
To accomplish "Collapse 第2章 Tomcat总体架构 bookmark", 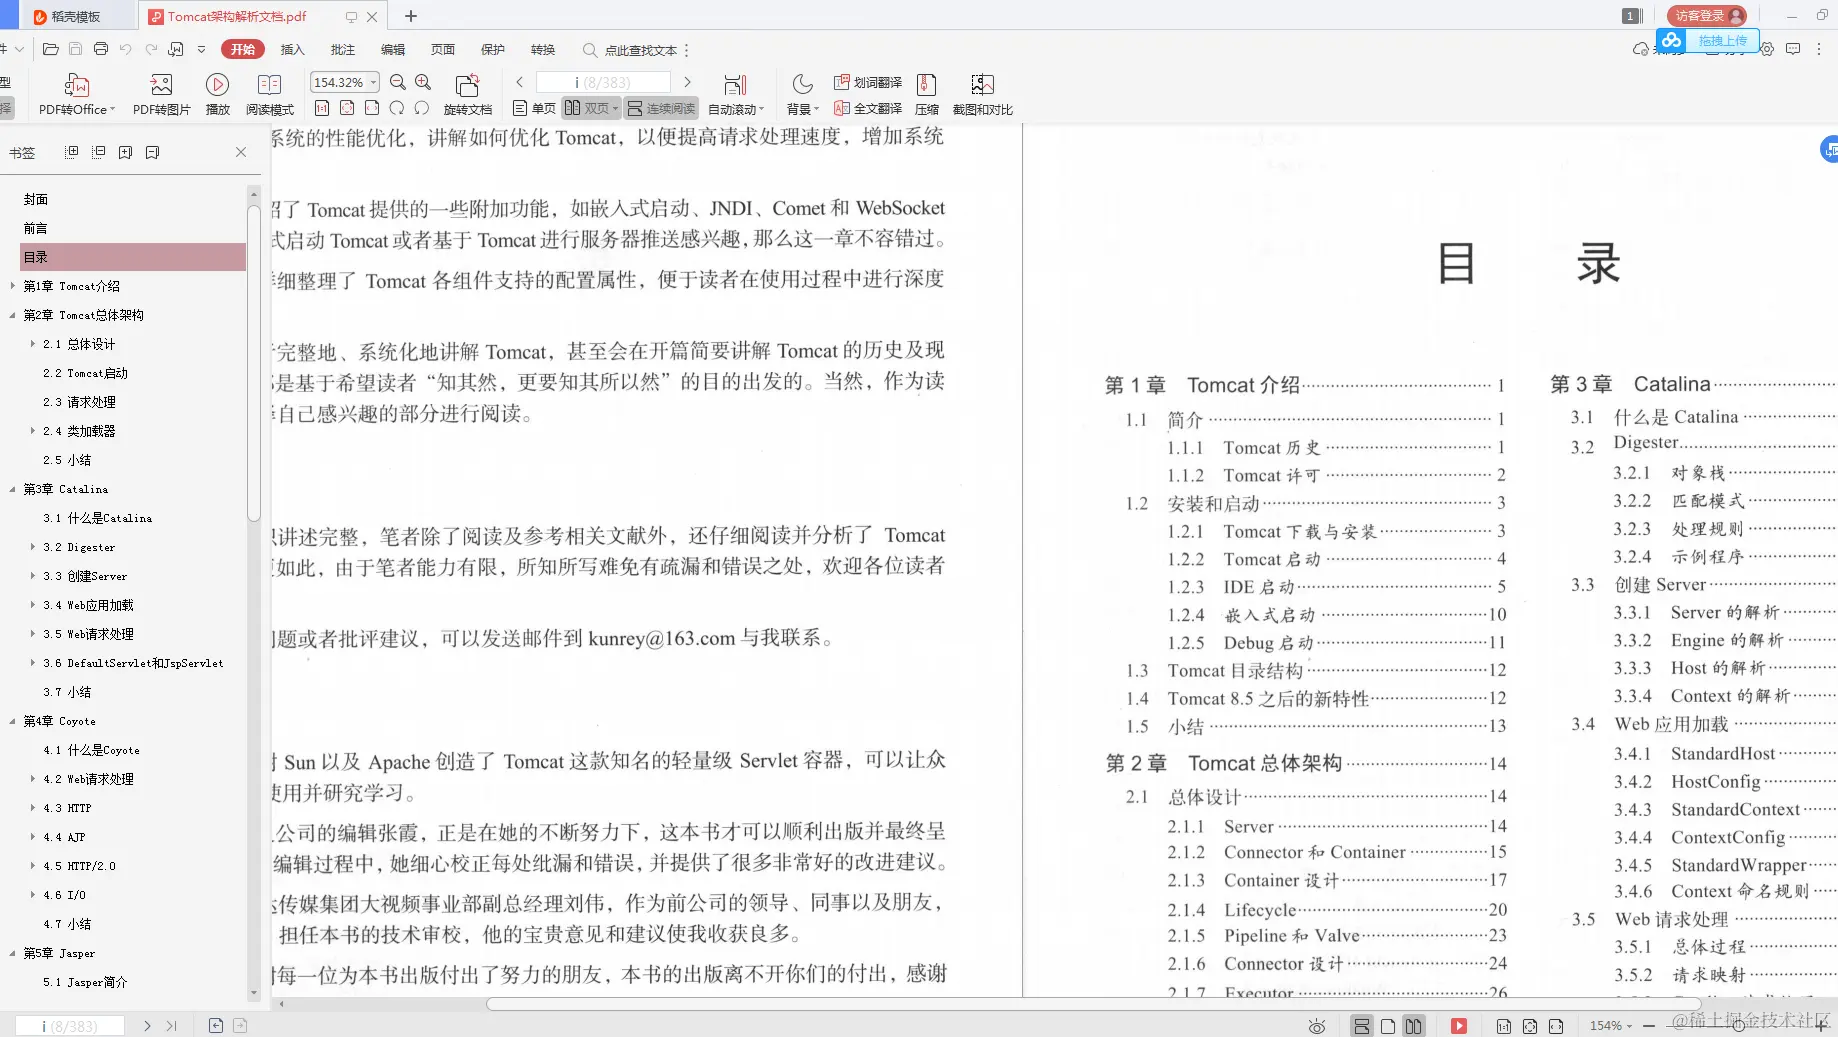I will pyautogui.click(x=12, y=315).
